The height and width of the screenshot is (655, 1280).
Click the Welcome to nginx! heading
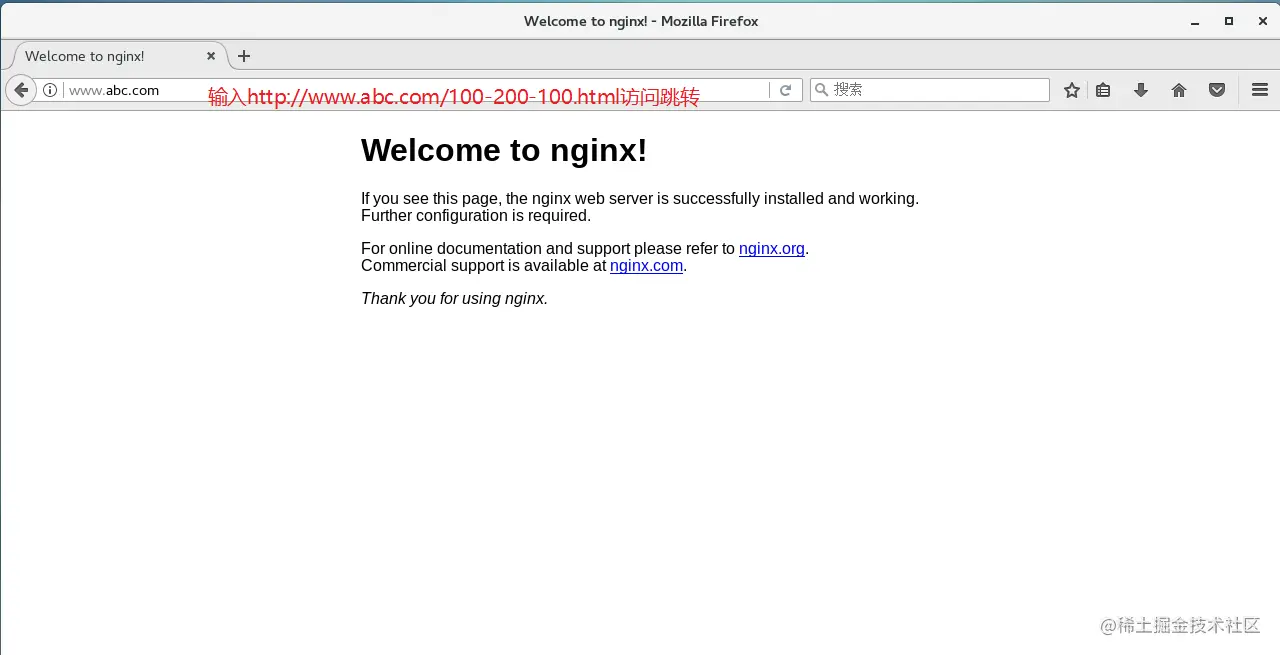[504, 150]
